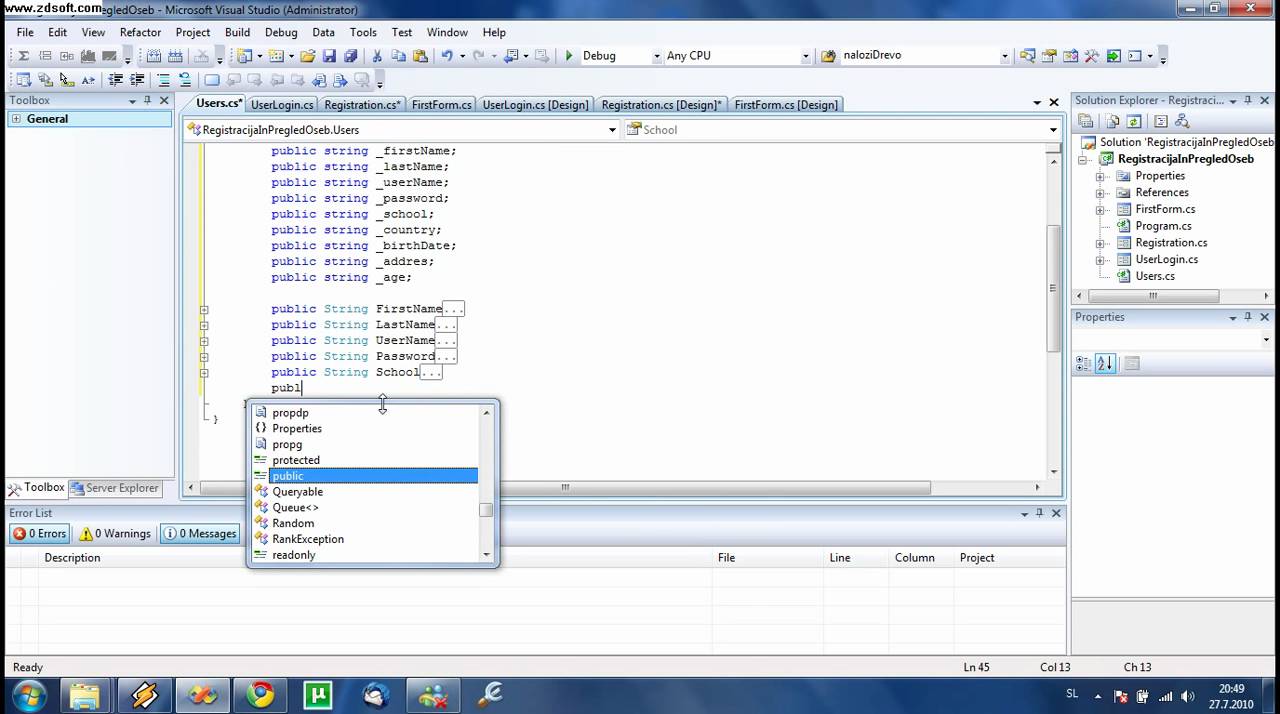This screenshot has width=1280, height=714.
Task: Click the Decrease Indent toolbar icon
Action: (x=116, y=80)
